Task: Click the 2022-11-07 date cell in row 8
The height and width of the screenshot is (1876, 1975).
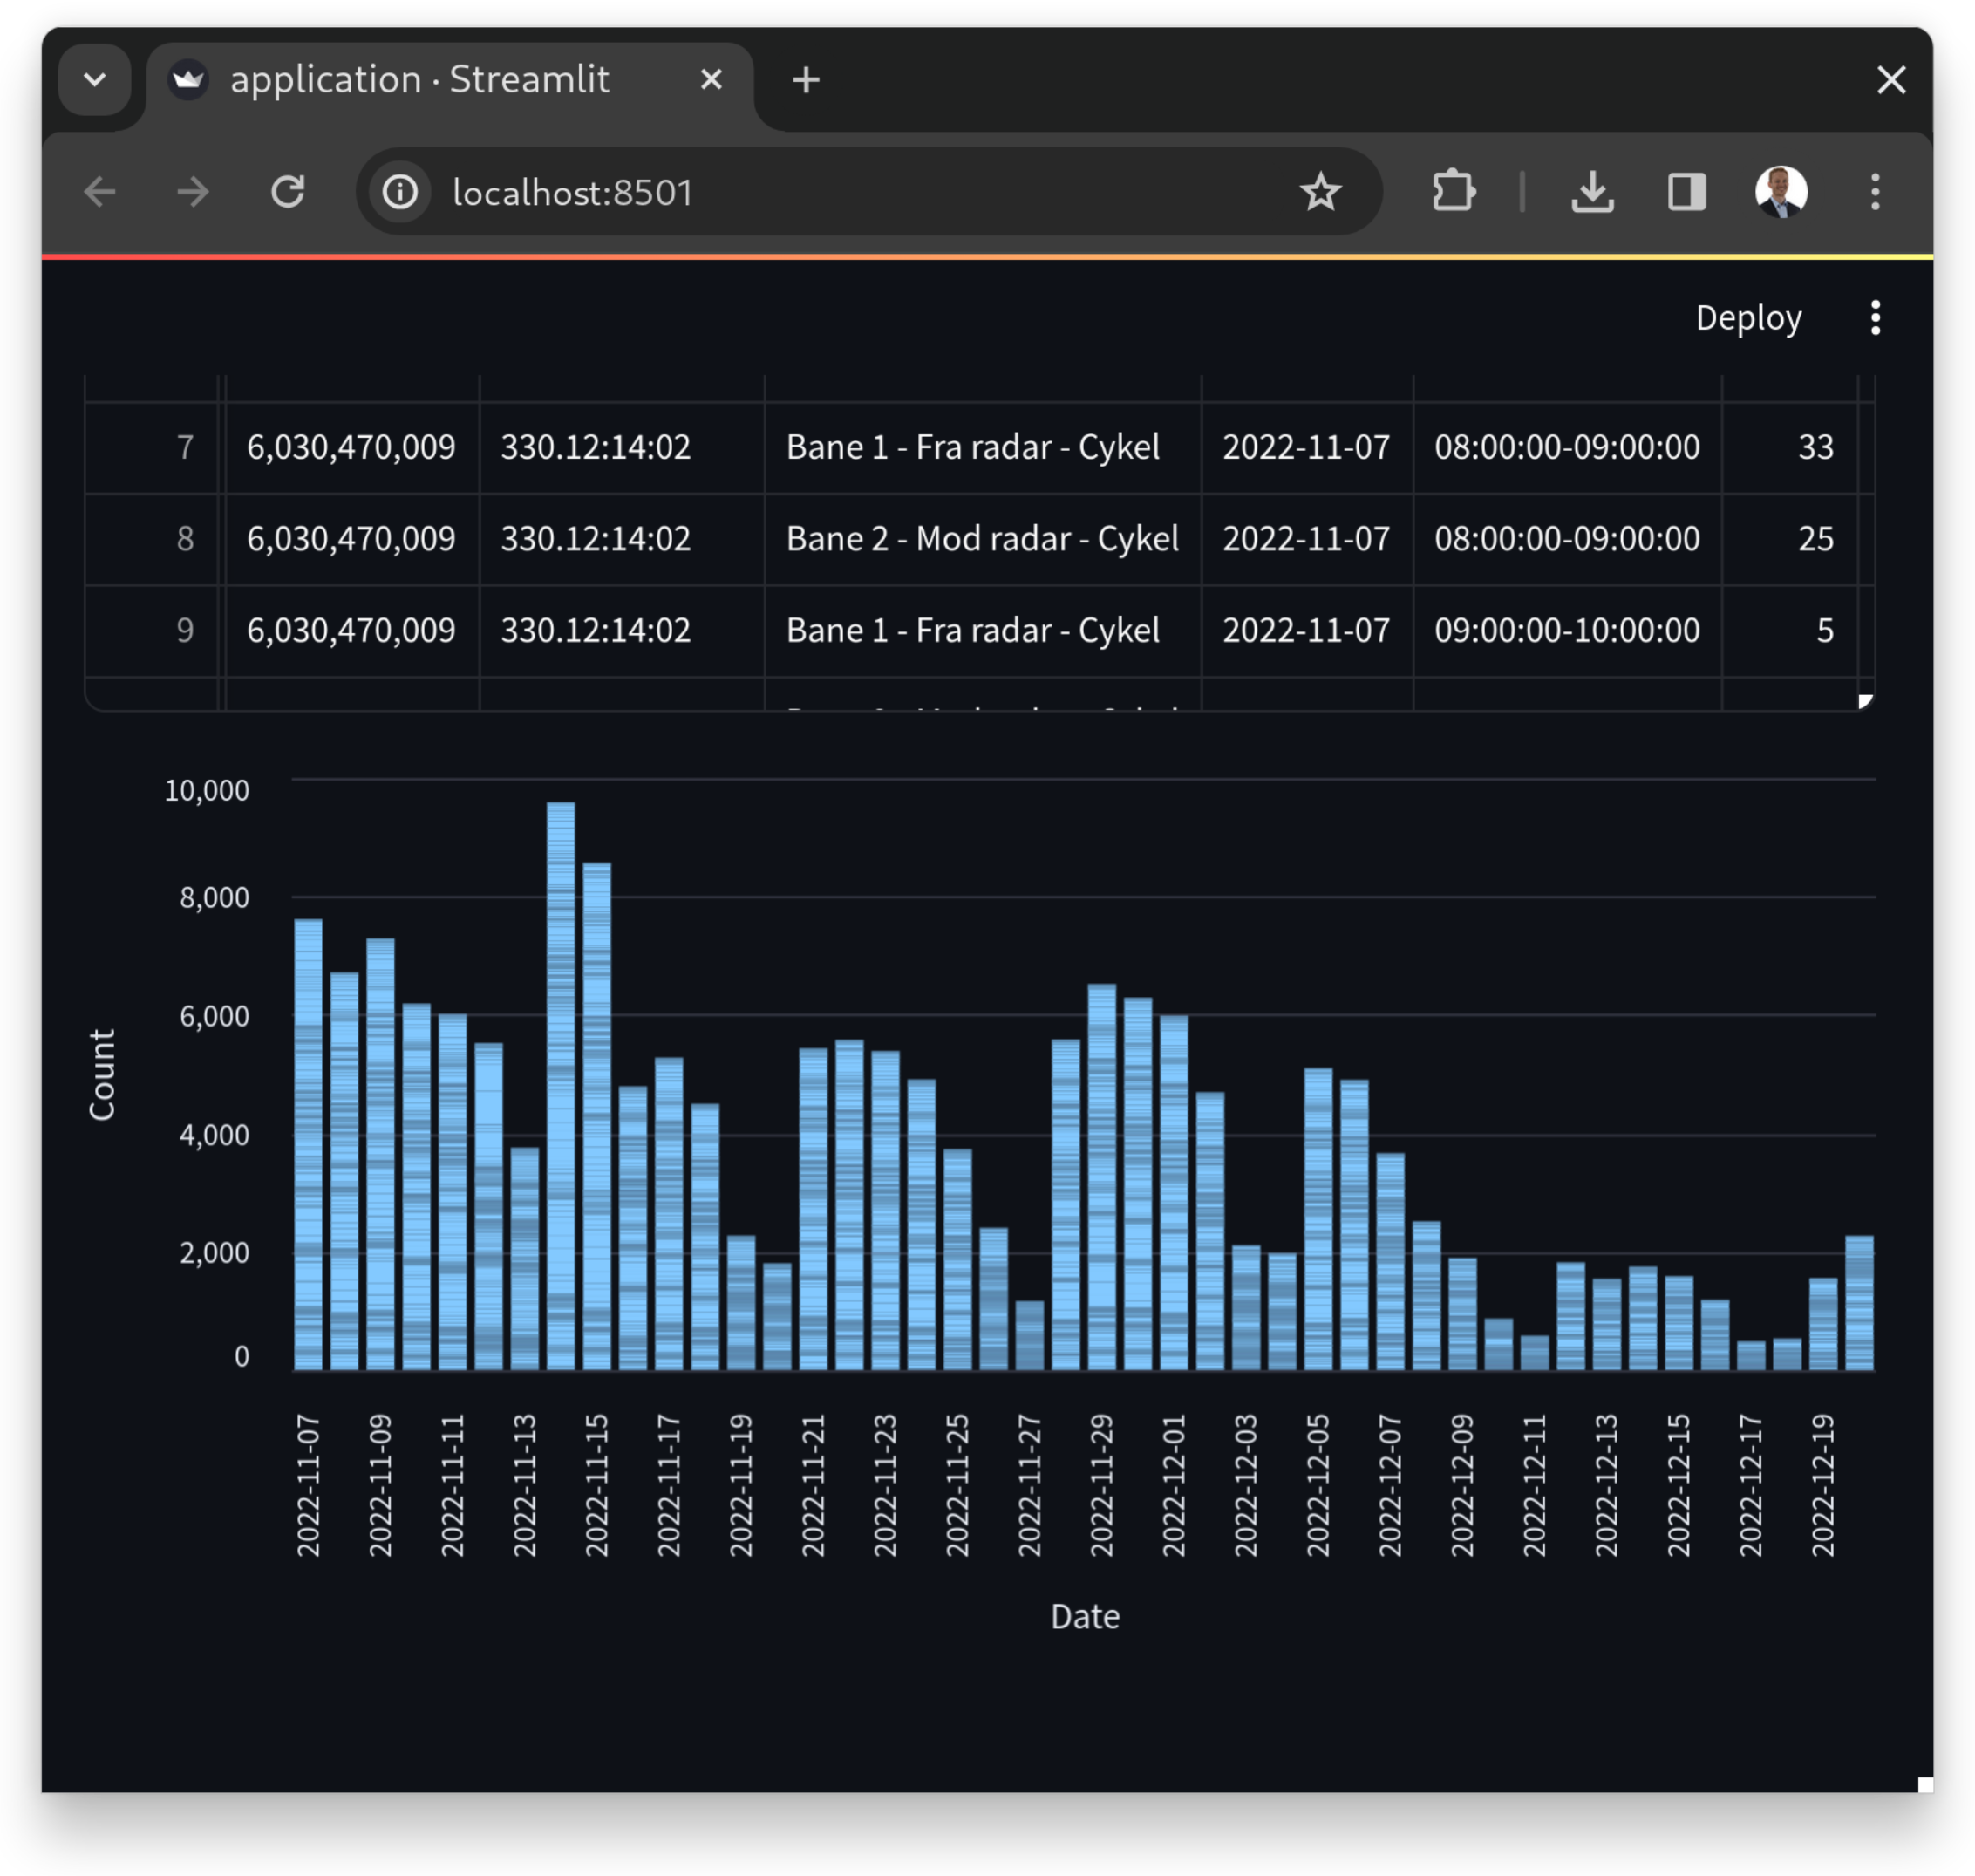Action: (1306, 539)
